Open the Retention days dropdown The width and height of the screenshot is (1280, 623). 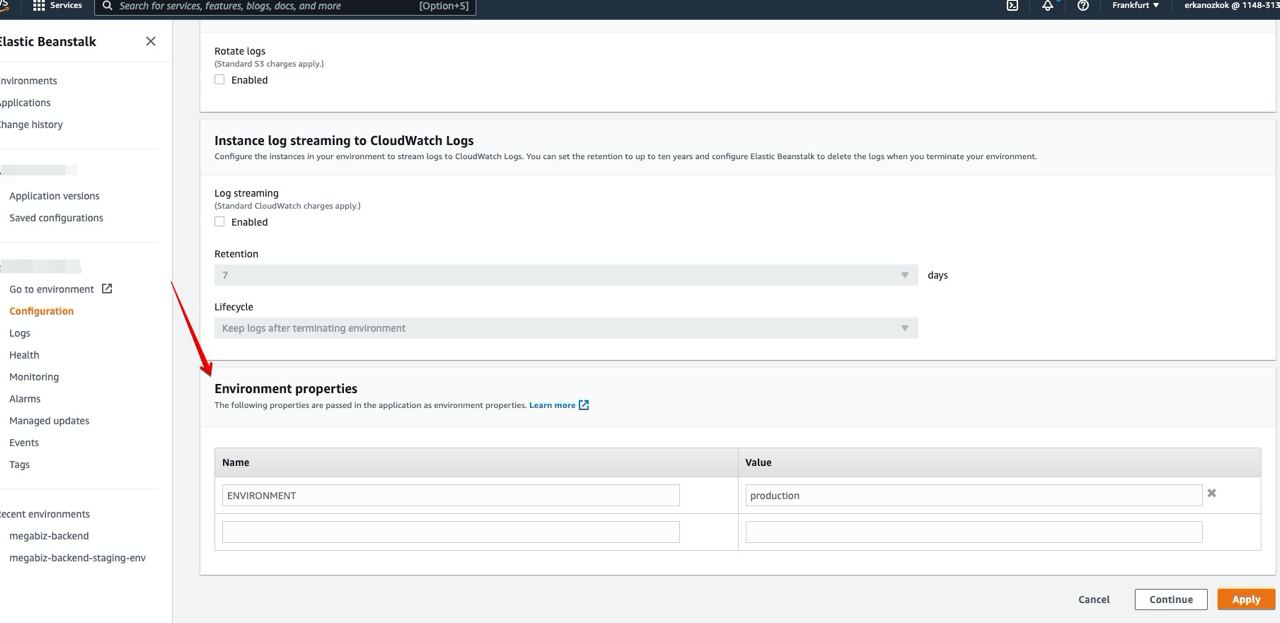(566, 275)
